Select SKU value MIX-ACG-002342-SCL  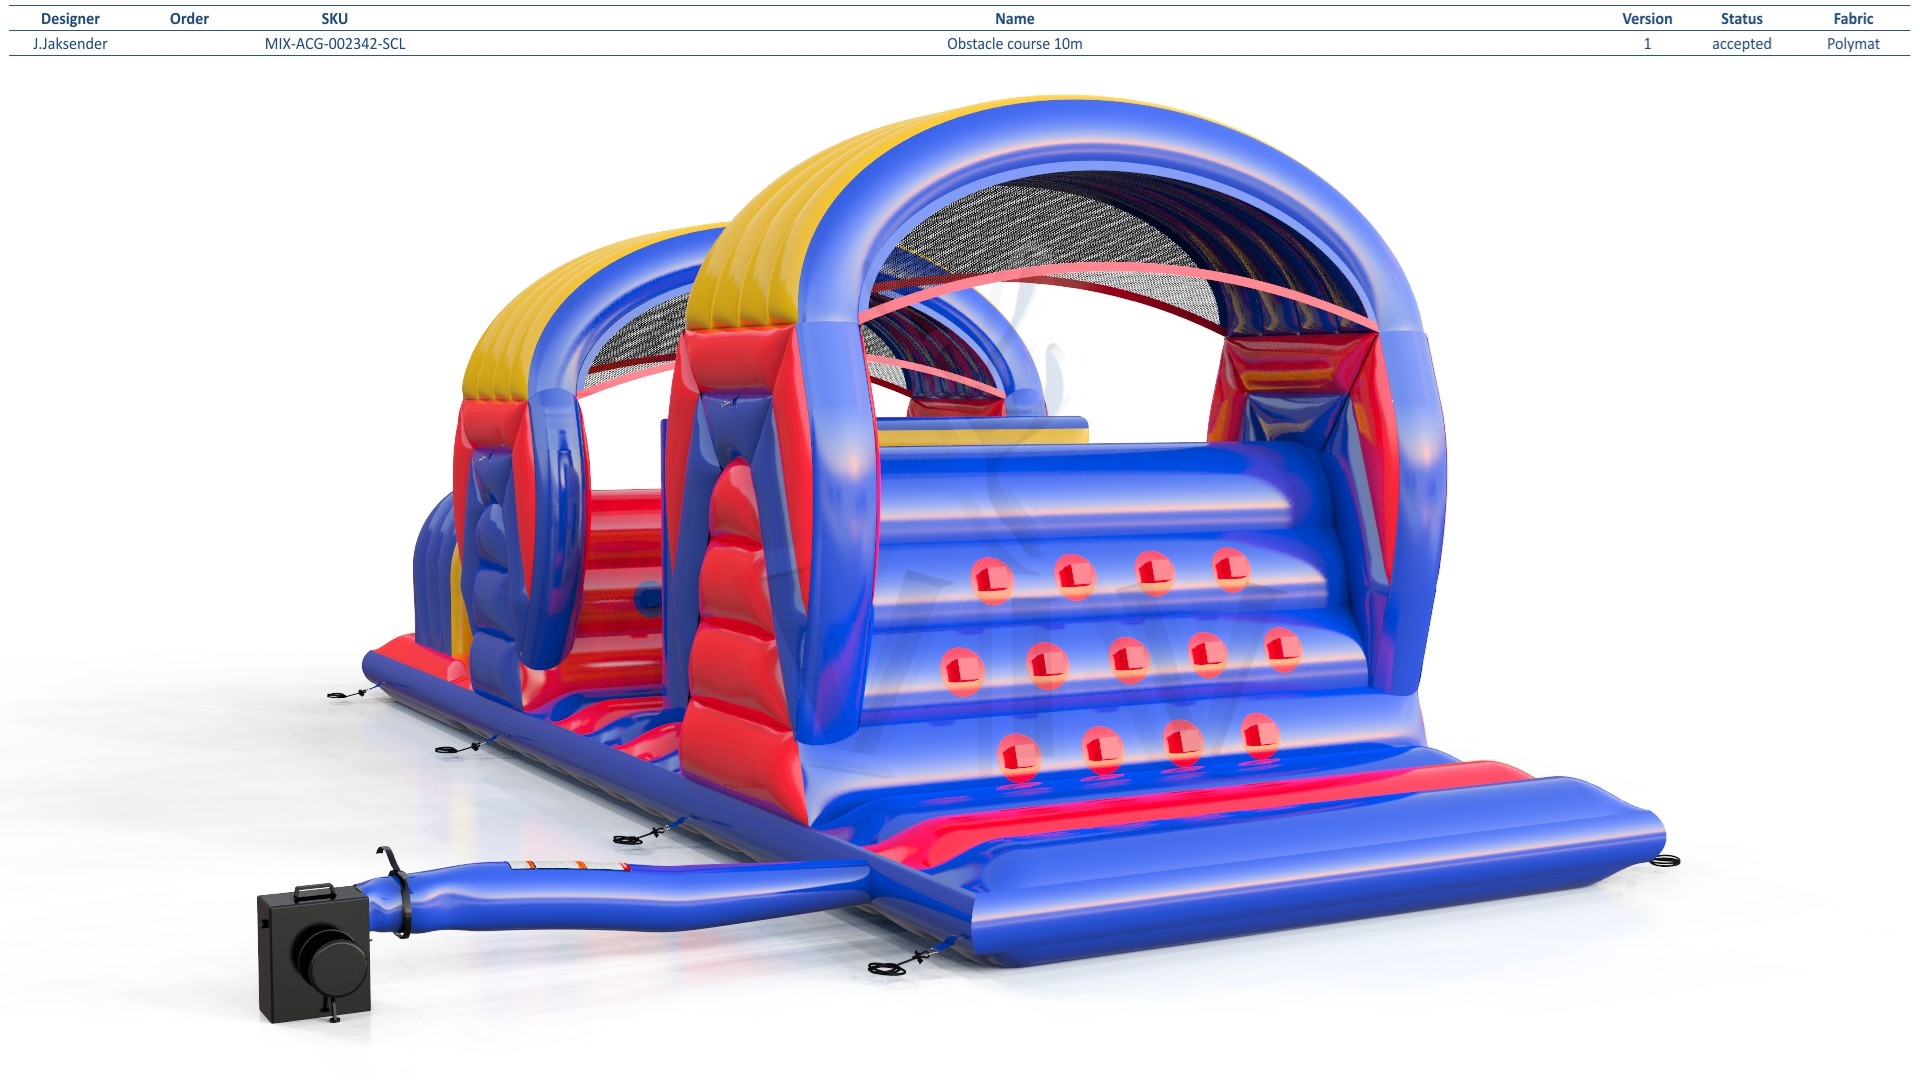[x=335, y=44]
